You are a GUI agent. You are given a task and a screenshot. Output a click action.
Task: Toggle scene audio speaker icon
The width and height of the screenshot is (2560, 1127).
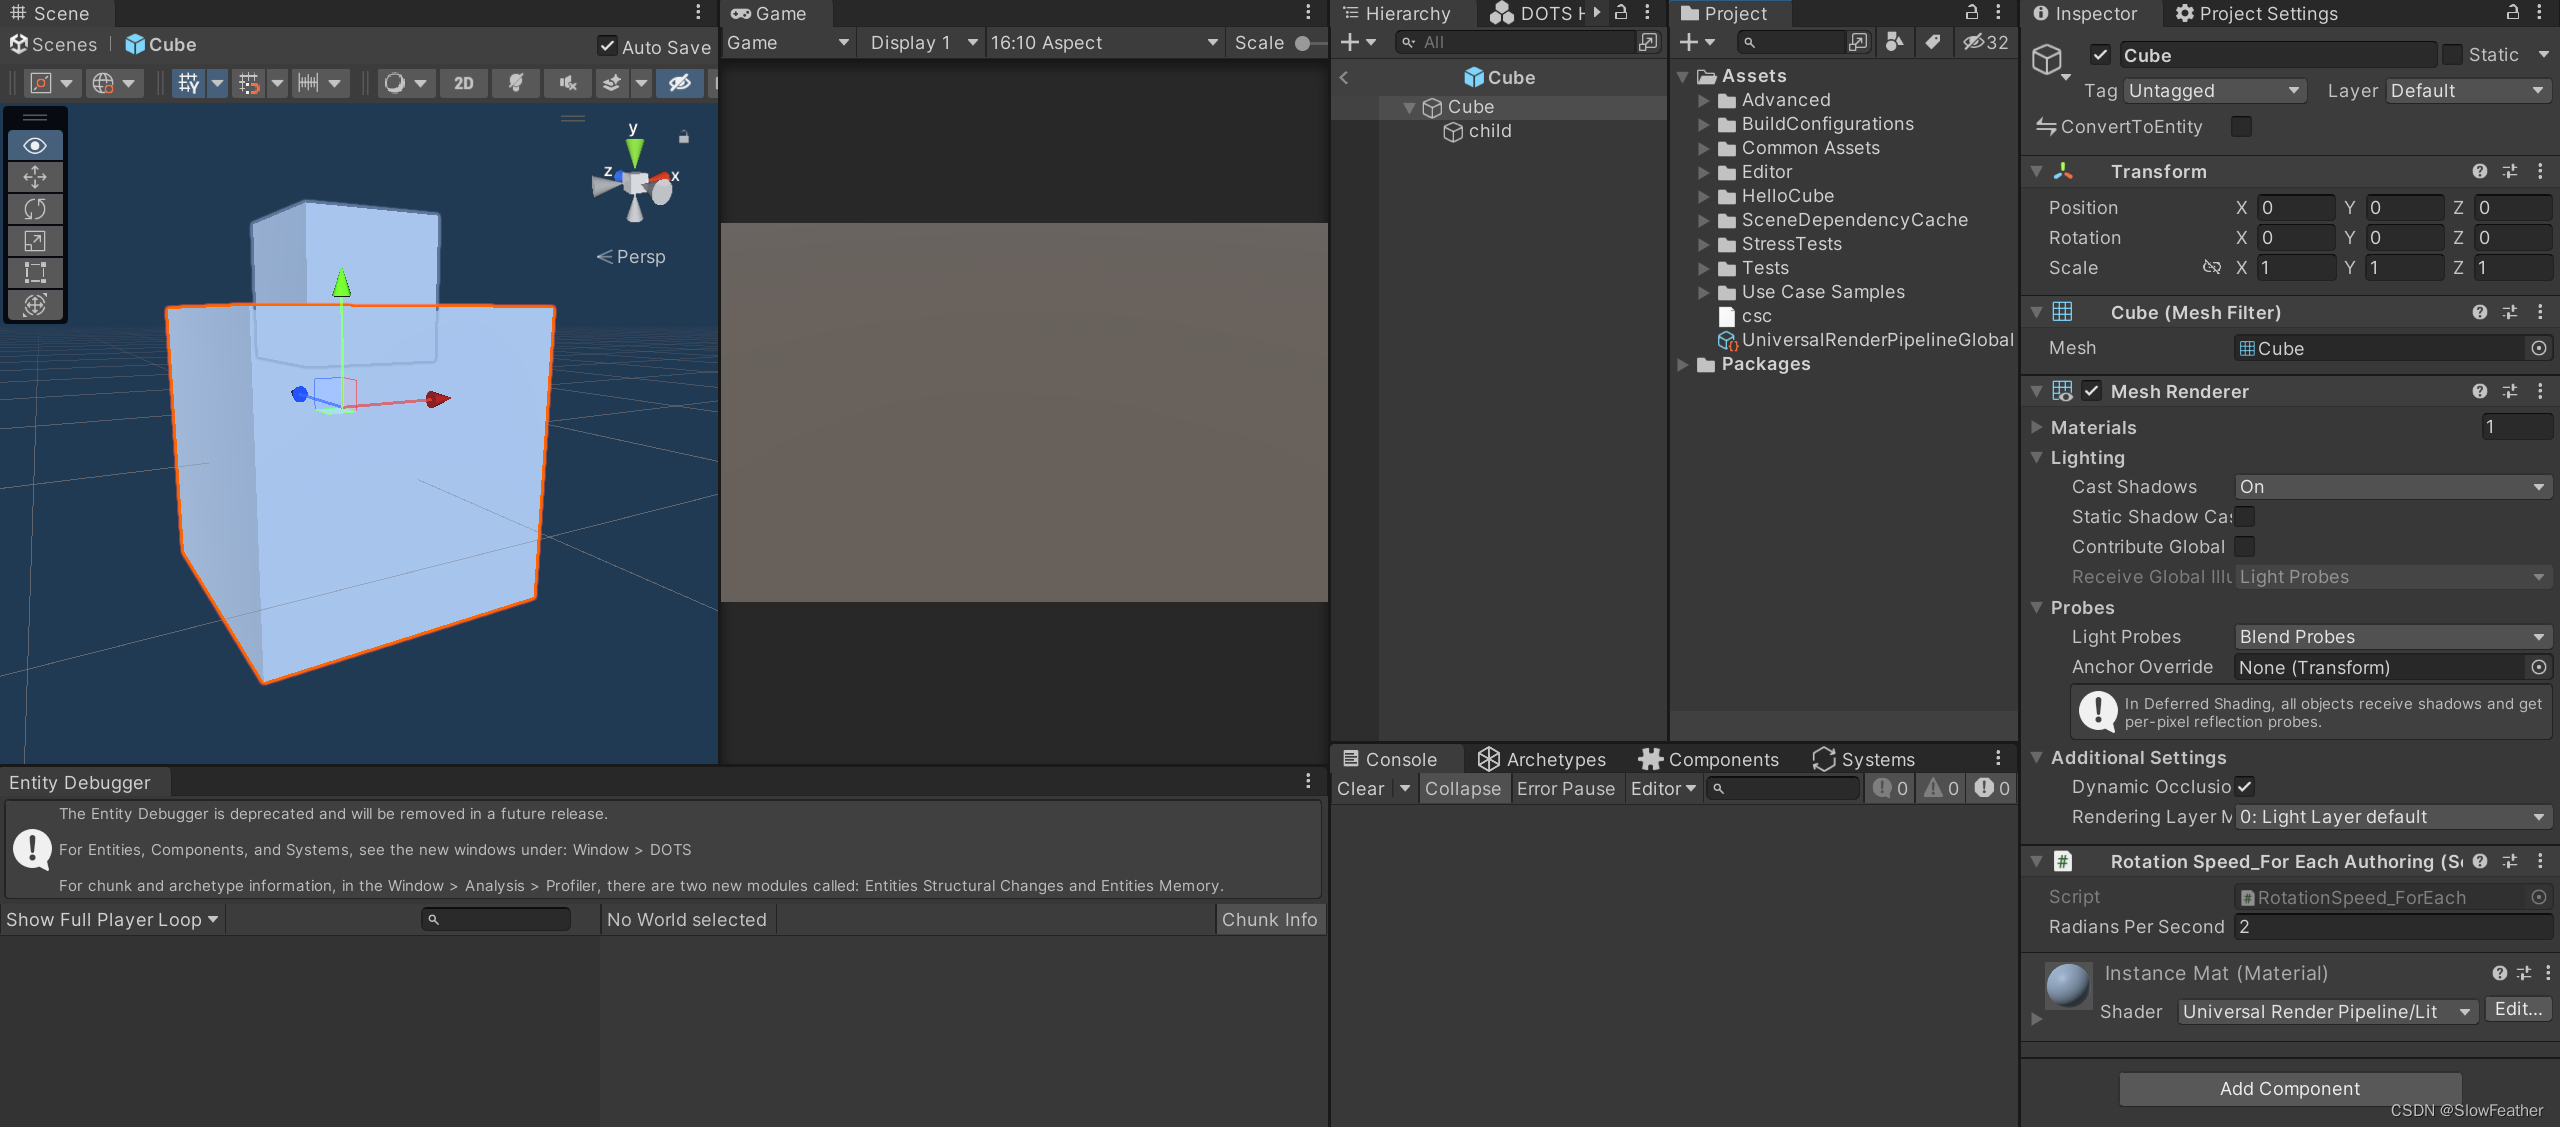point(568,83)
